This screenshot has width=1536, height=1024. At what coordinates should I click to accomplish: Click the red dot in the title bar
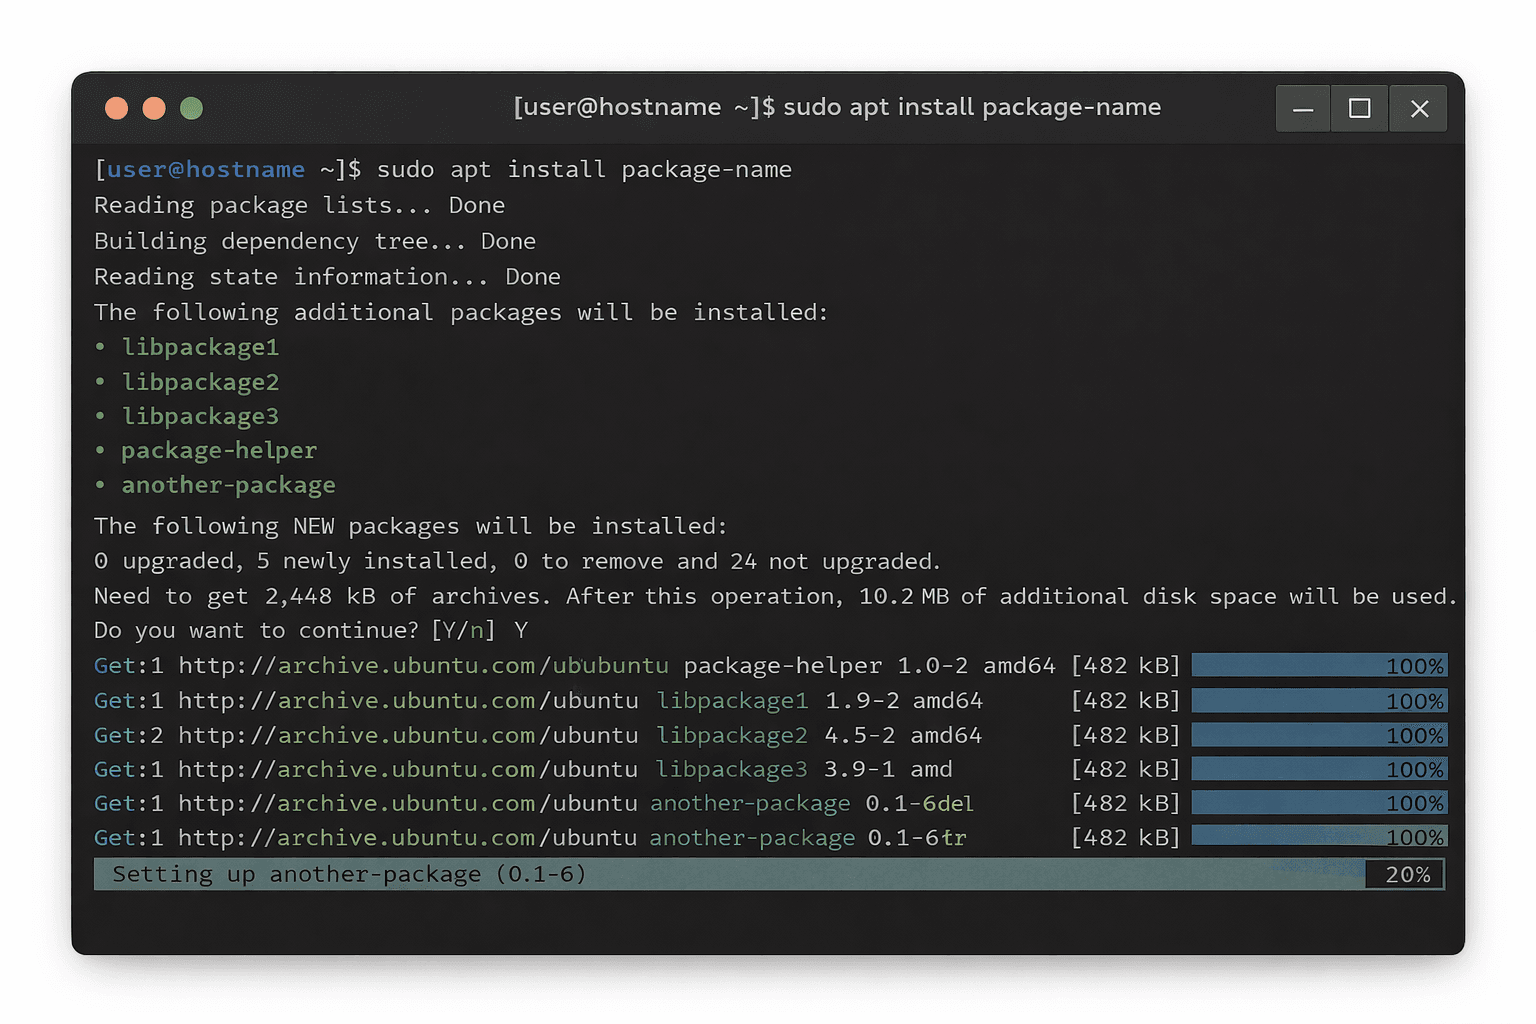116,108
